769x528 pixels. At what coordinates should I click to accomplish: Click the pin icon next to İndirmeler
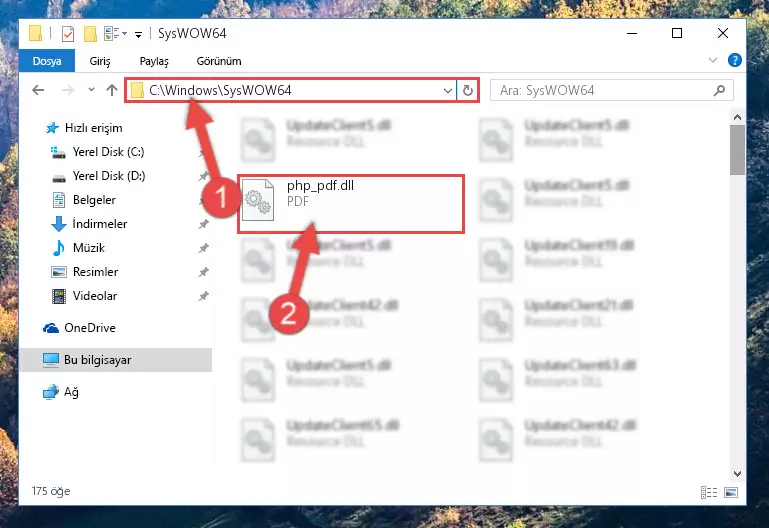click(204, 224)
